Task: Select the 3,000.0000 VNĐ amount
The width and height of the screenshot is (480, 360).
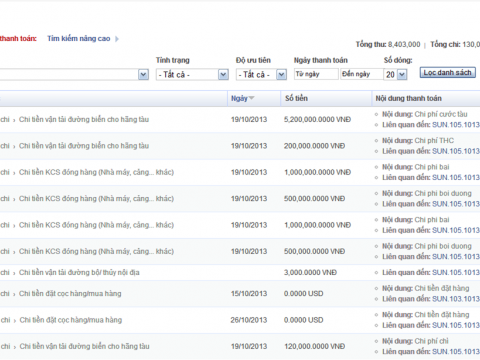Action: (x=310, y=273)
